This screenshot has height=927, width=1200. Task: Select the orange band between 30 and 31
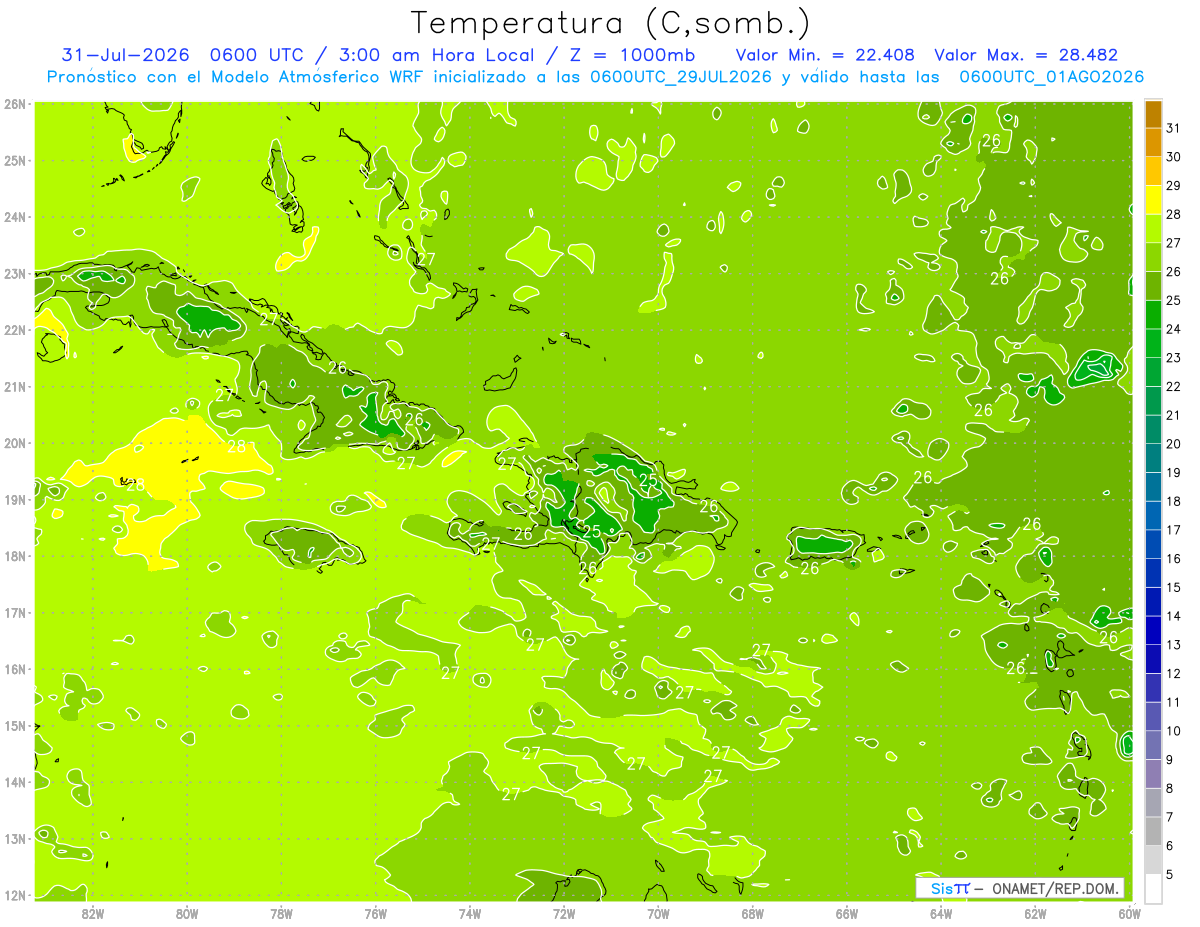click(1153, 143)
